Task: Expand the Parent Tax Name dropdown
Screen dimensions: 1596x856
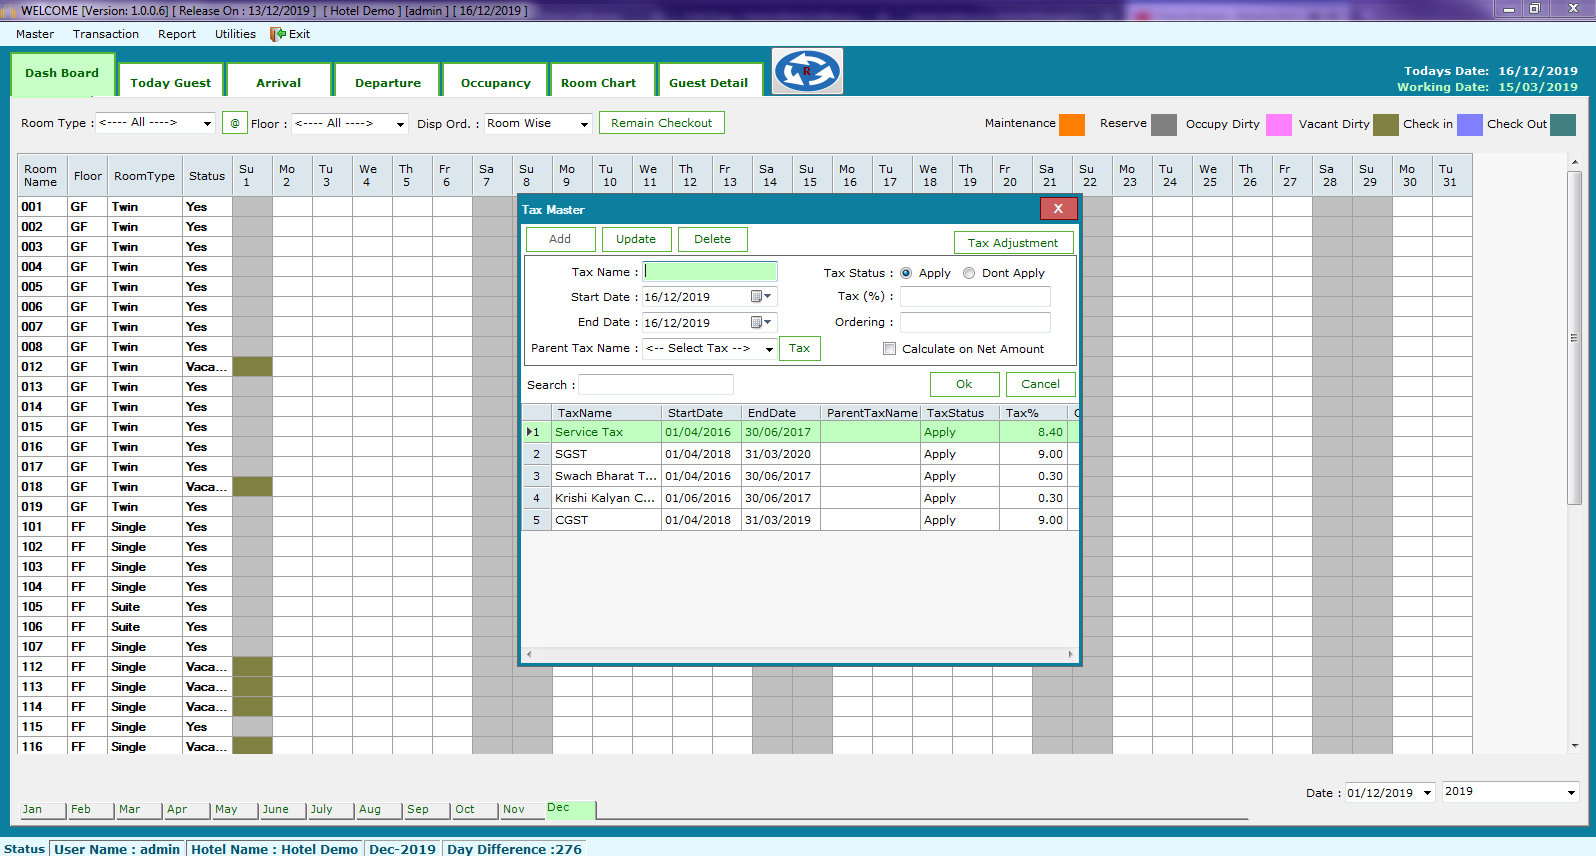Action: (768, 349)
